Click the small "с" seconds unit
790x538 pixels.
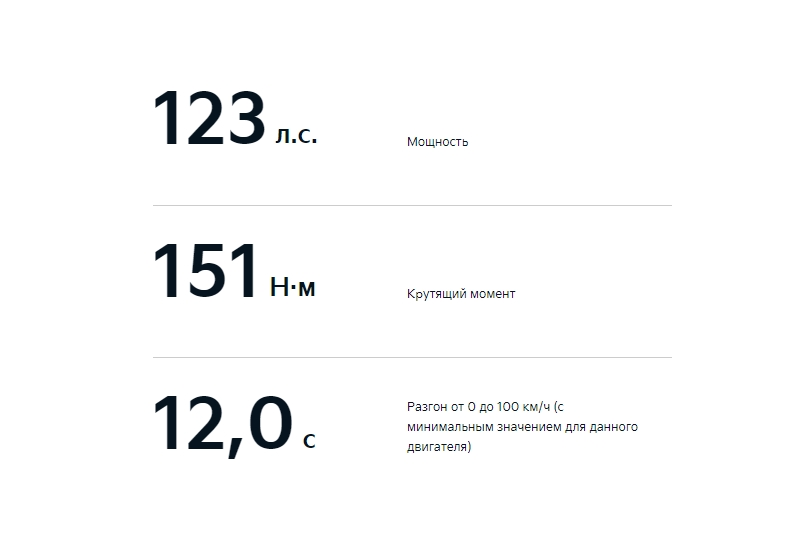pos(309,441)
